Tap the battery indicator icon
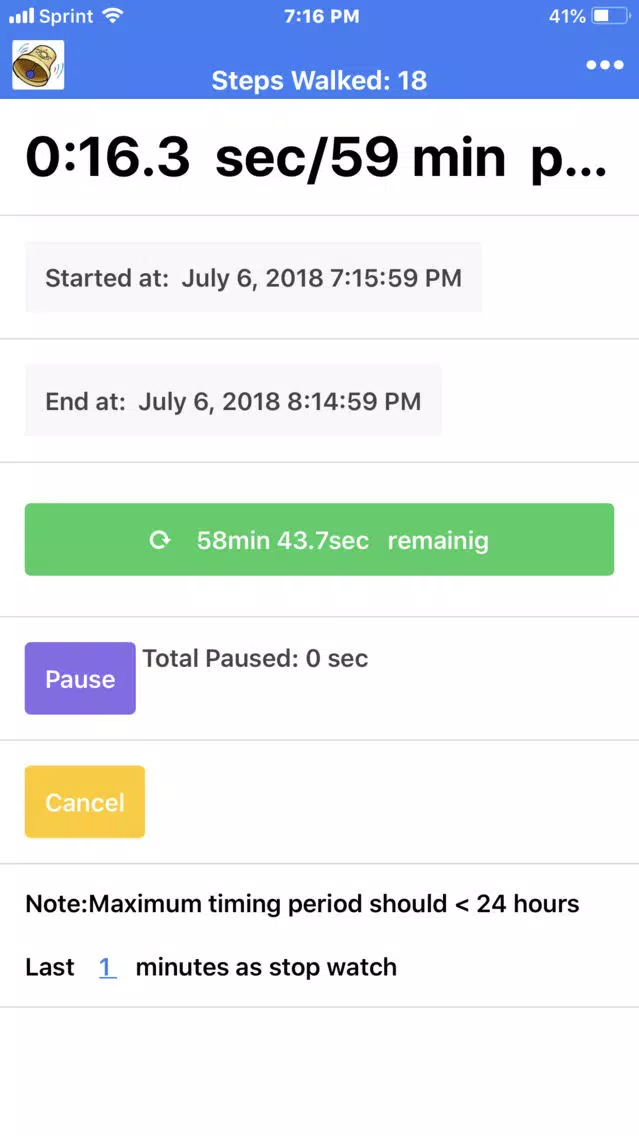 click(611, 16)
